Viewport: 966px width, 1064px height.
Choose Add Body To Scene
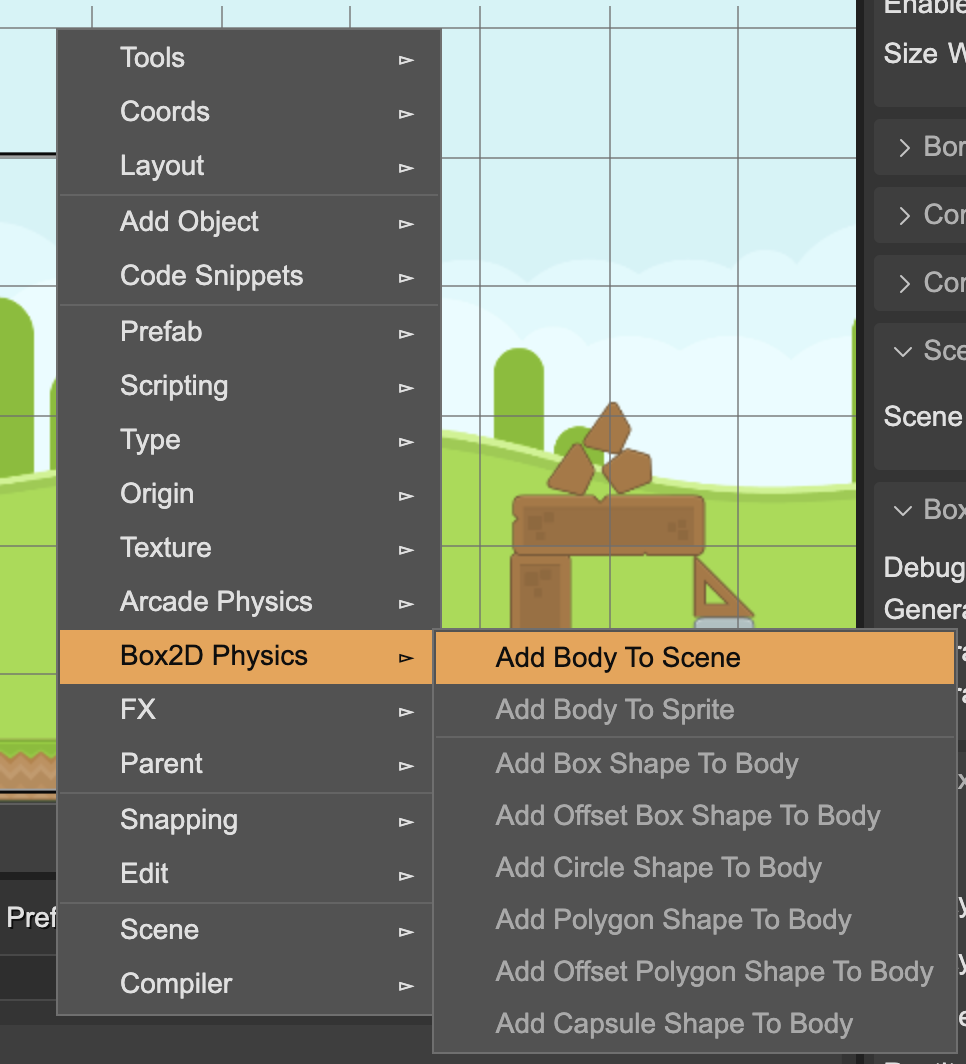695,658
